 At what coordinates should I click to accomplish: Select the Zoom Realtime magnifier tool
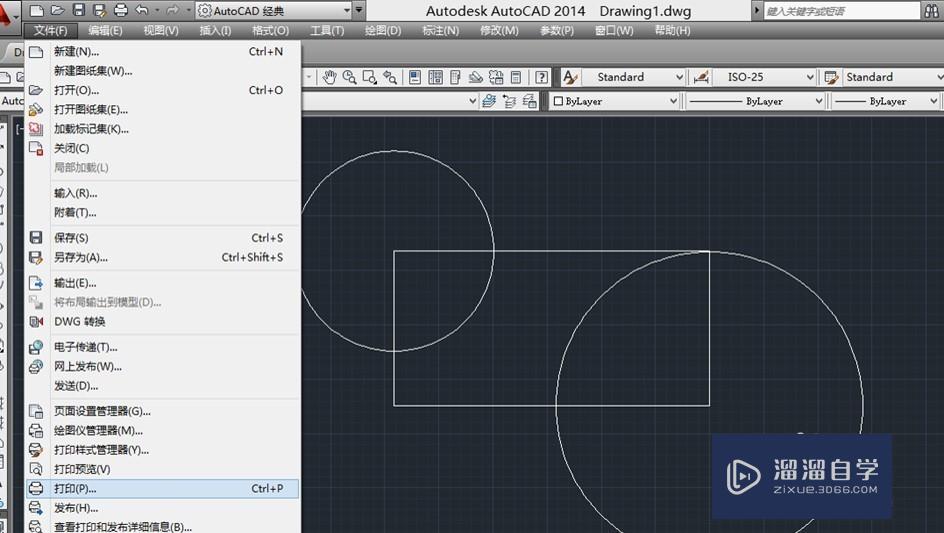pyautogui.click(x=349, y=77)
